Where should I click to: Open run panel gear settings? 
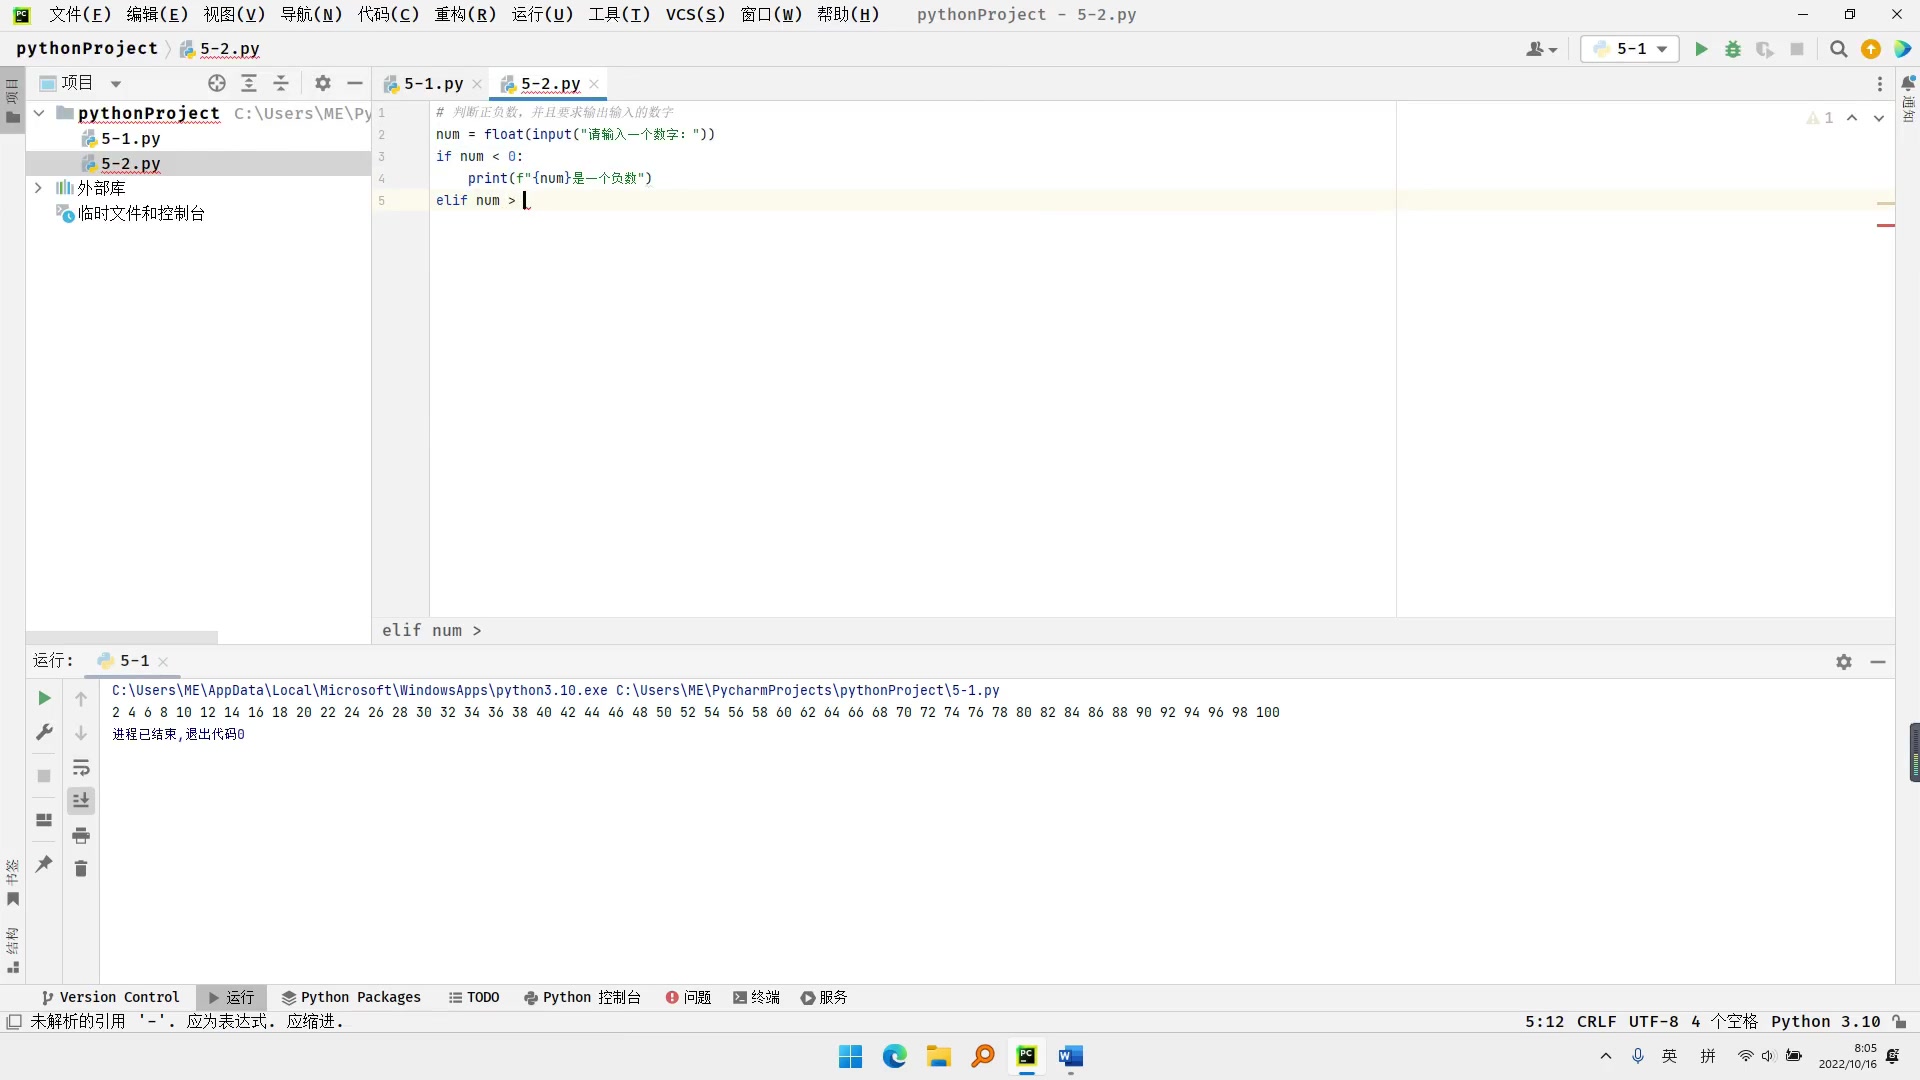click(x=1844, y=662)
